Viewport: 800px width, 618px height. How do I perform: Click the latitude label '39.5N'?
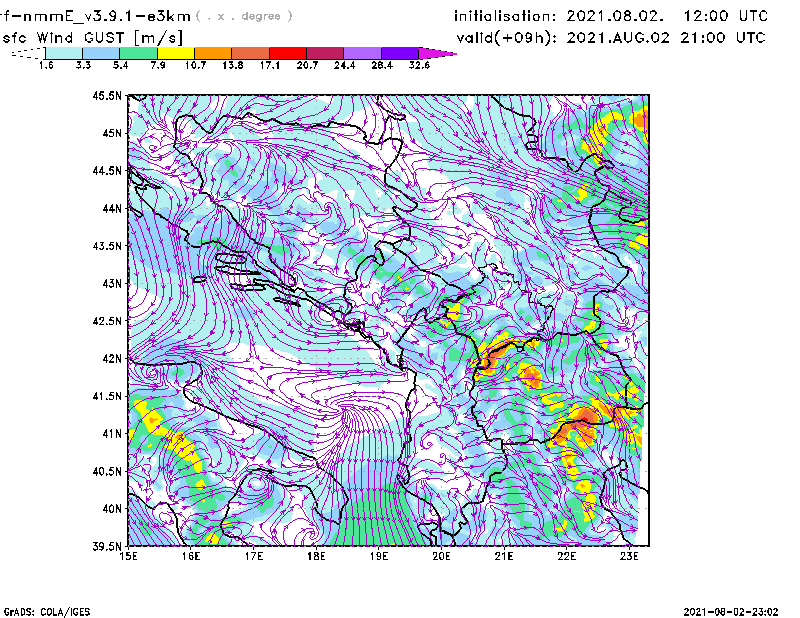pyautogui.click(x=107, y=546)
